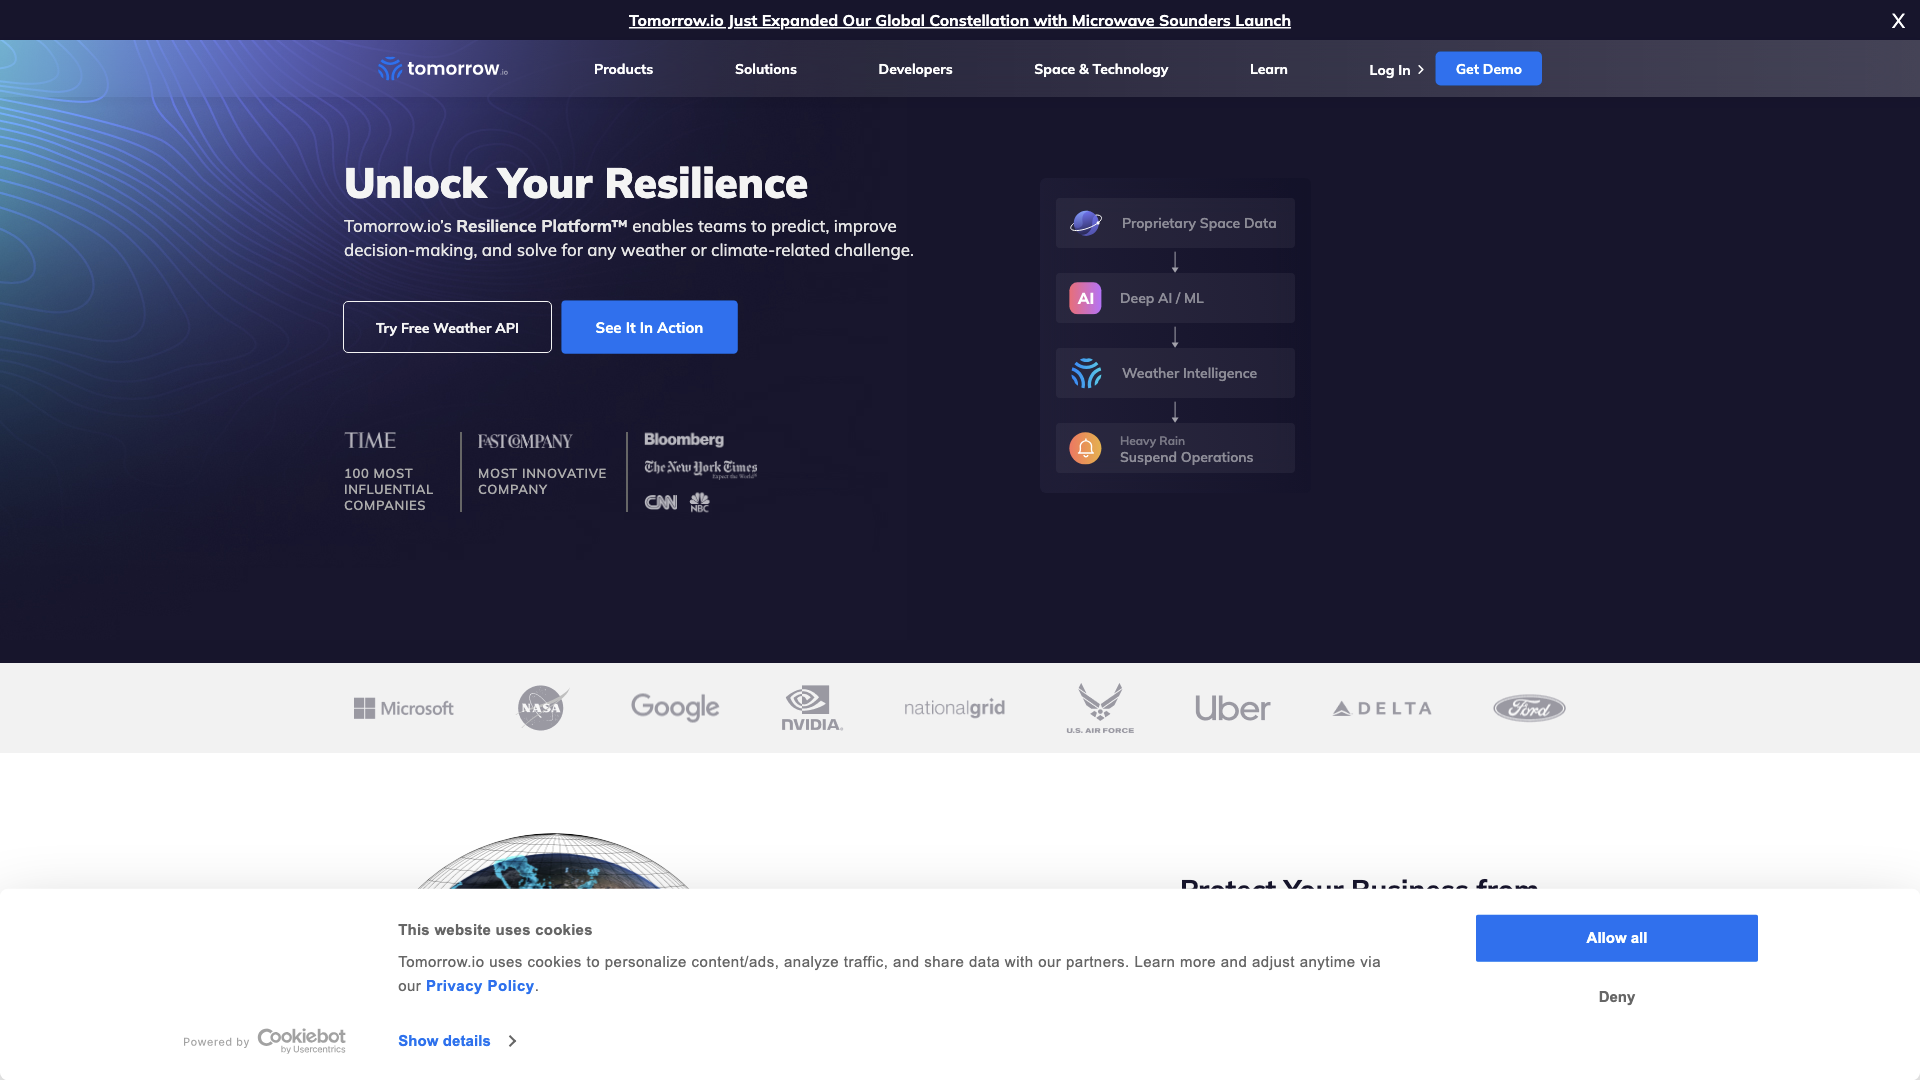1920x1080 pixels.
Task: Click Deny cookies option
Action: click(x=1617, y=997)
